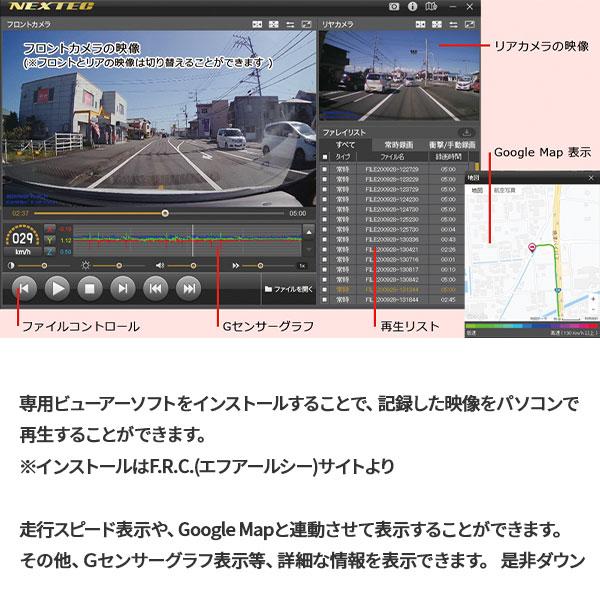The width and height of the screenshot is (600, 600).
Task: Toggle the Y axis G-sensor line
Action: [50, 240]
